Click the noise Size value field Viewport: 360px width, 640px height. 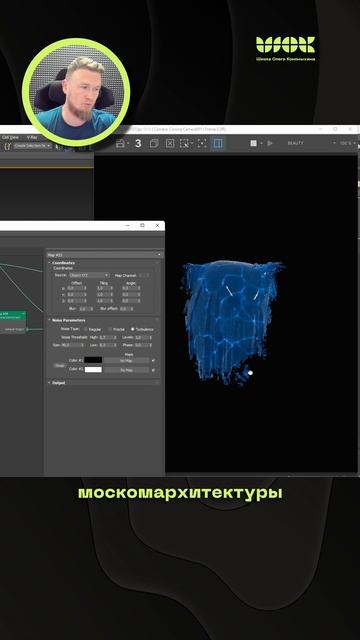click(73, 345)
